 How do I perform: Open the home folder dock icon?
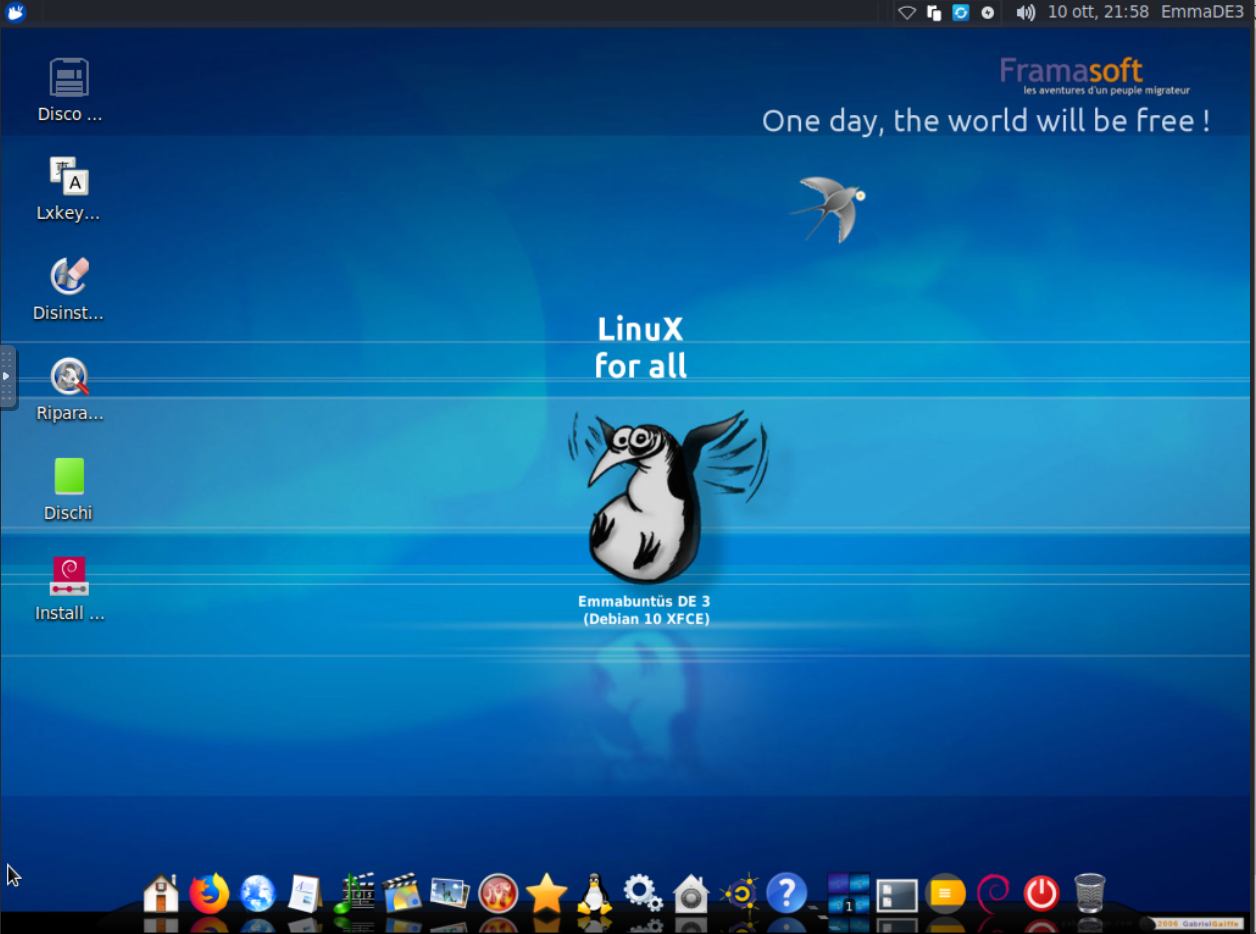click(161, 892)
